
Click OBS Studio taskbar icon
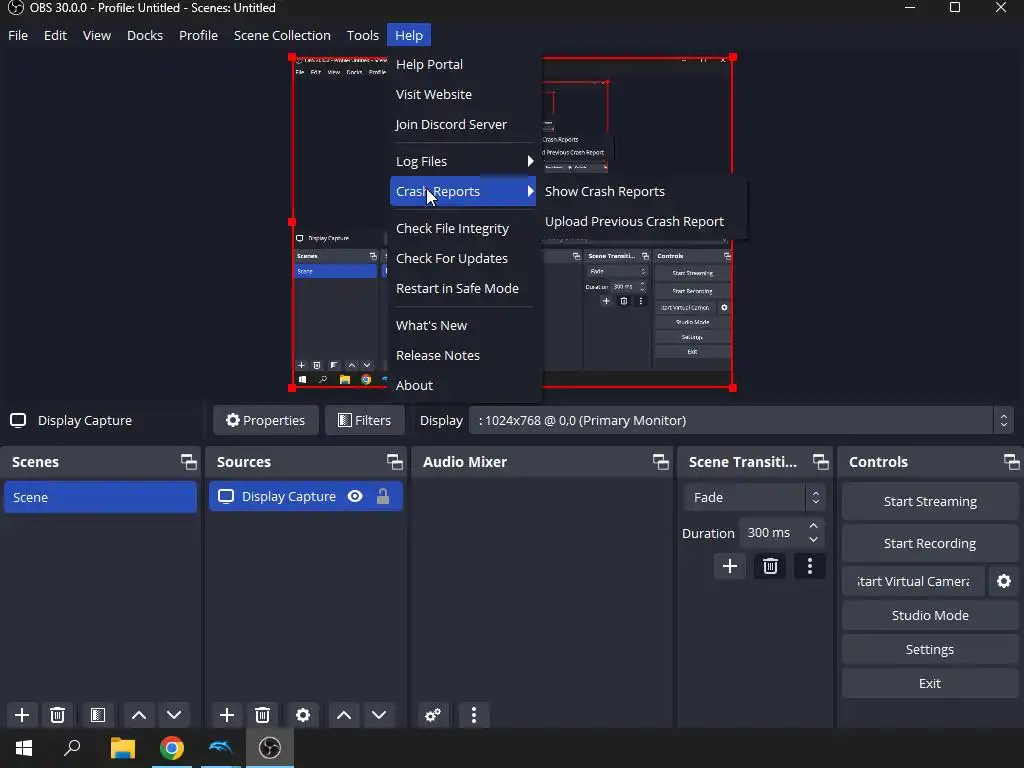coord(270,748)
